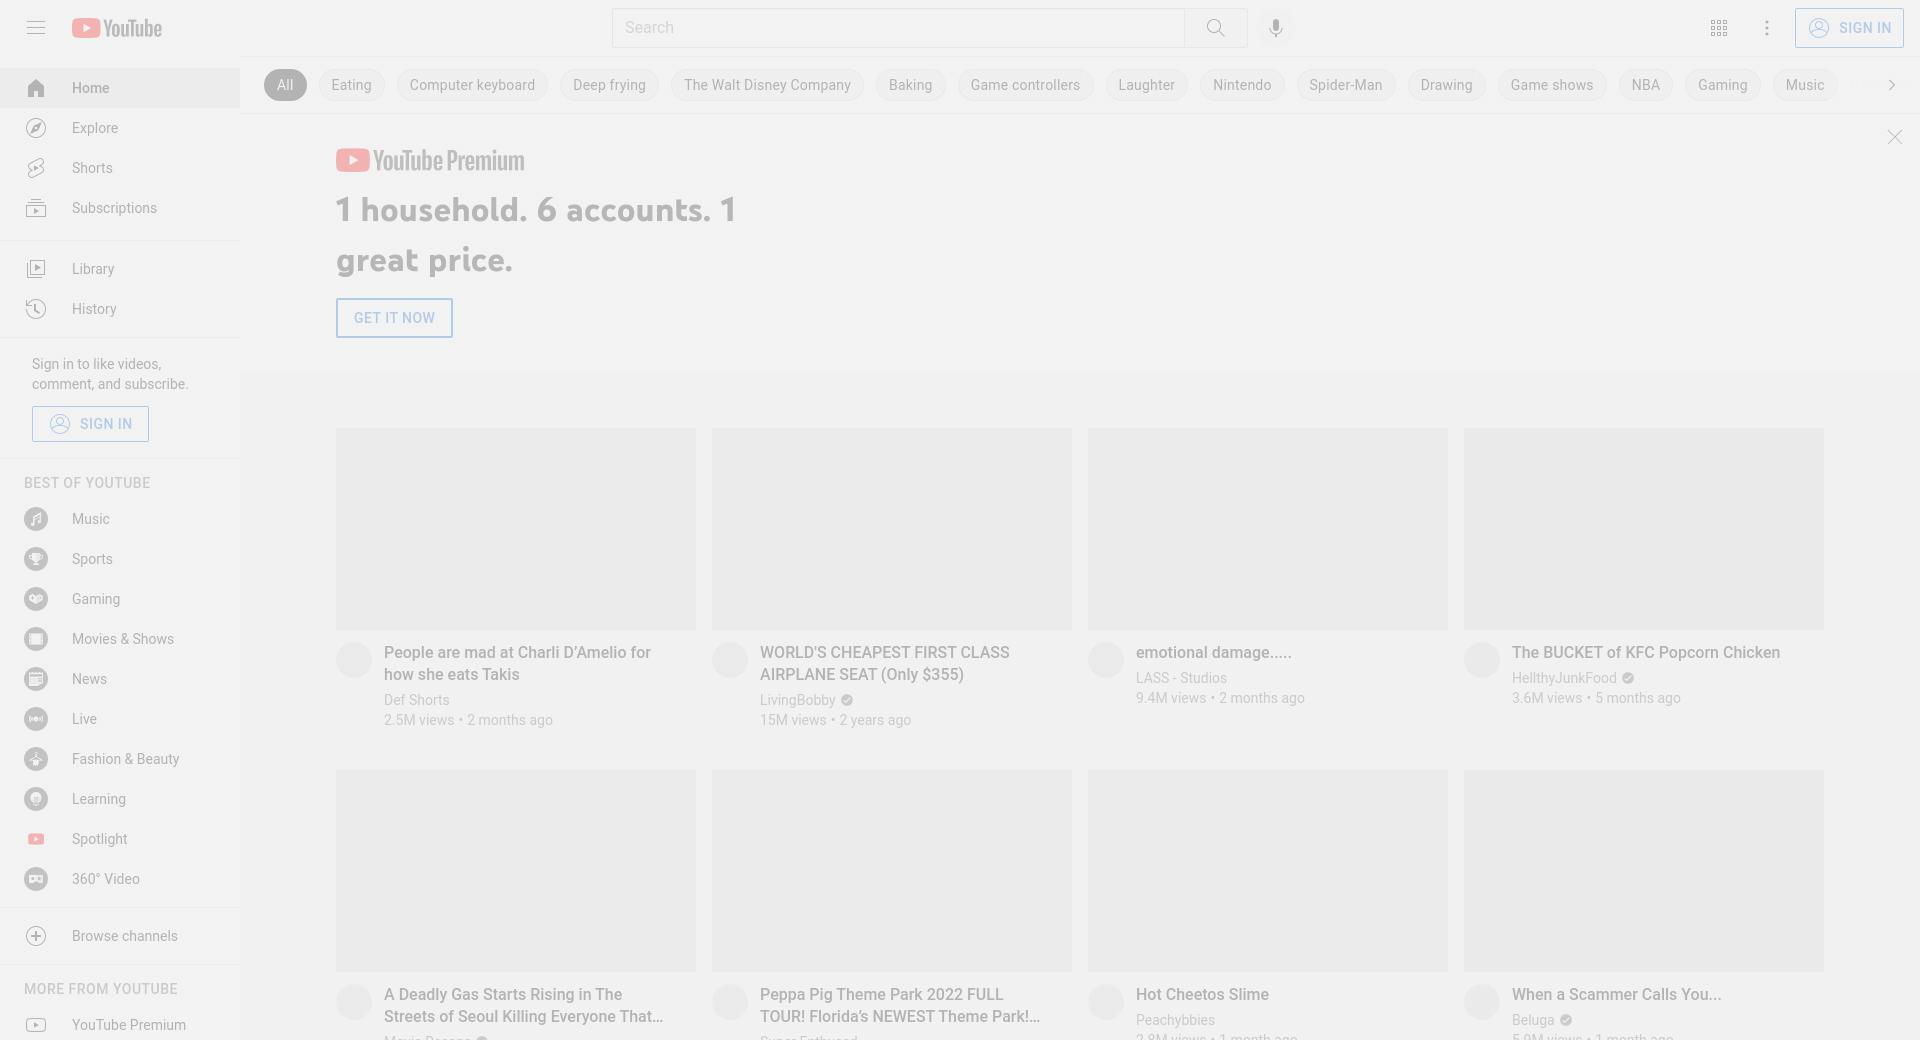Viewport: 1920px width, 1040px height.
Task: Select the Gaming filter chip
Action: tap(1722, 85)
